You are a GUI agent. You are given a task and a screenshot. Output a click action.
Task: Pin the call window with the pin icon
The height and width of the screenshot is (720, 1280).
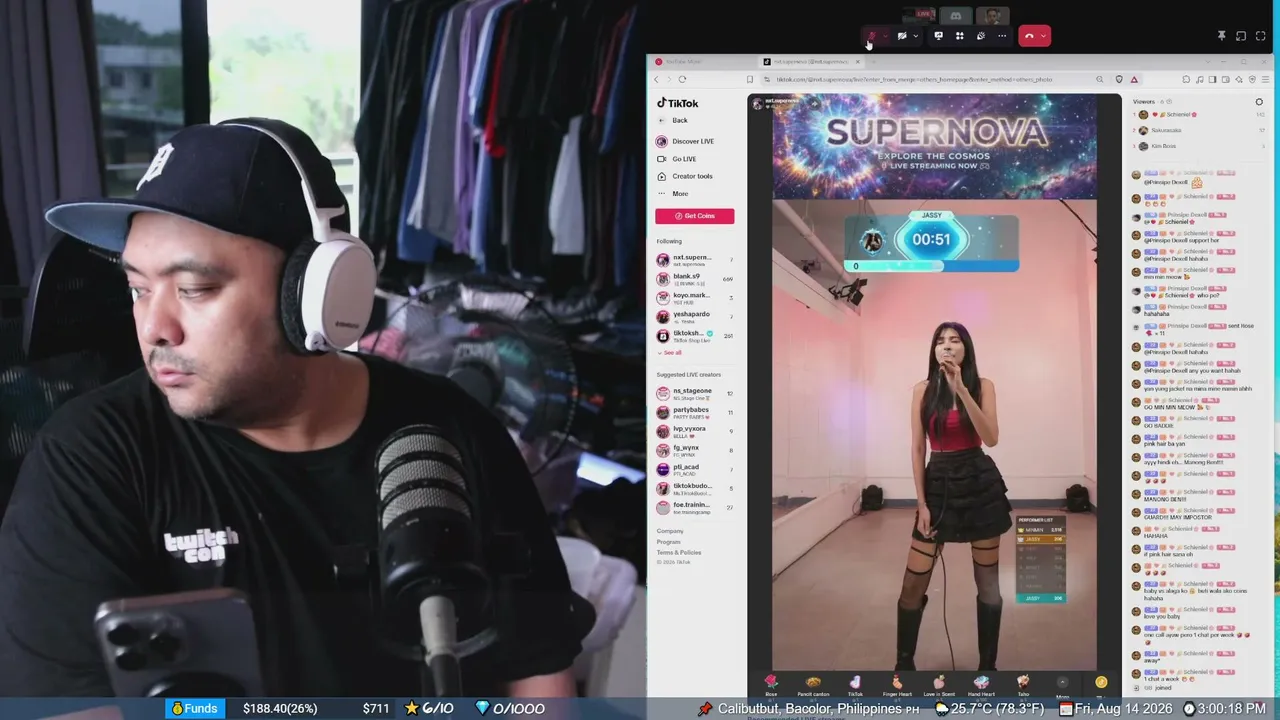[x=1221, y=36]
